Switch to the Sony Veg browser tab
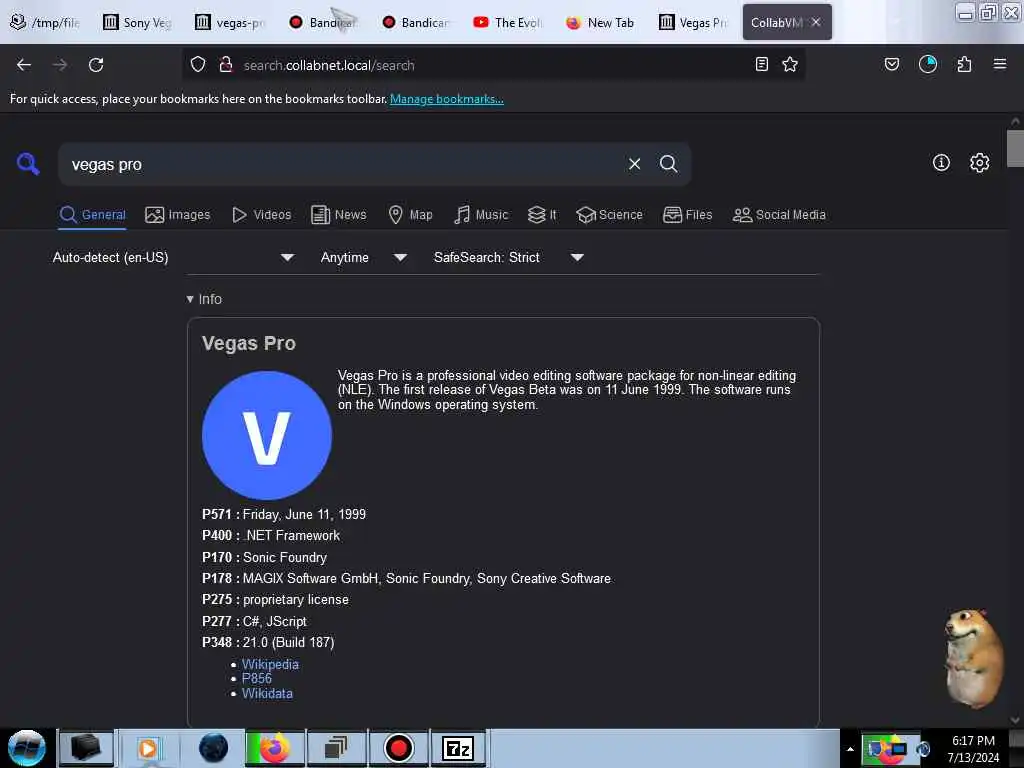 (138, 22)
